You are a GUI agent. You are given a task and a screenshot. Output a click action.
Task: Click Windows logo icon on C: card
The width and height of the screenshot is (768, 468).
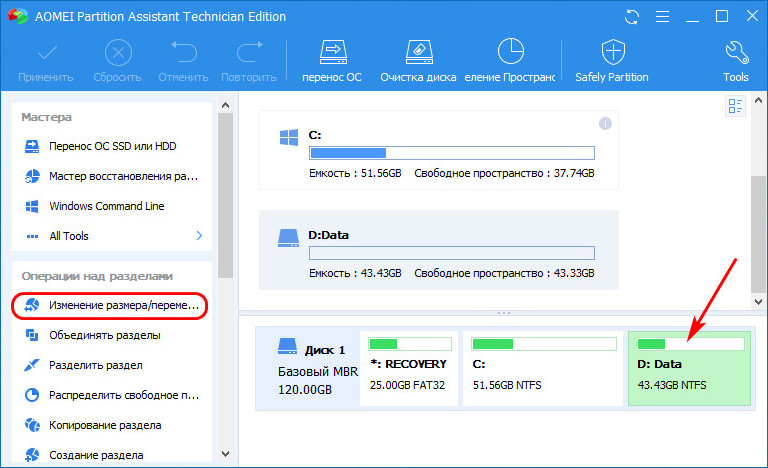288,137
